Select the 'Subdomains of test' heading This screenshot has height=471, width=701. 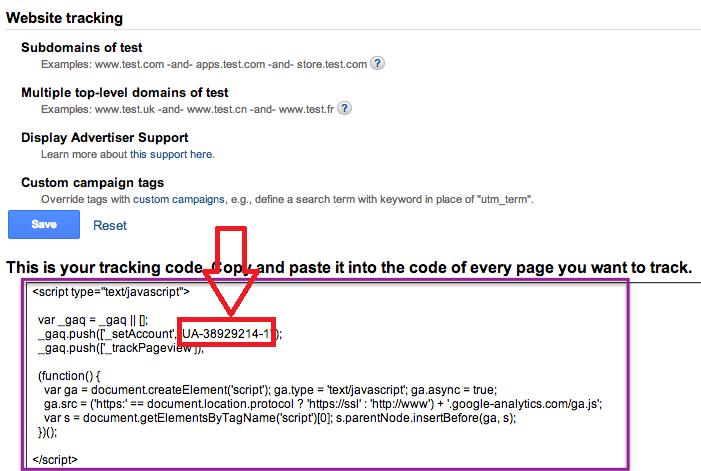tap(82, 47)
